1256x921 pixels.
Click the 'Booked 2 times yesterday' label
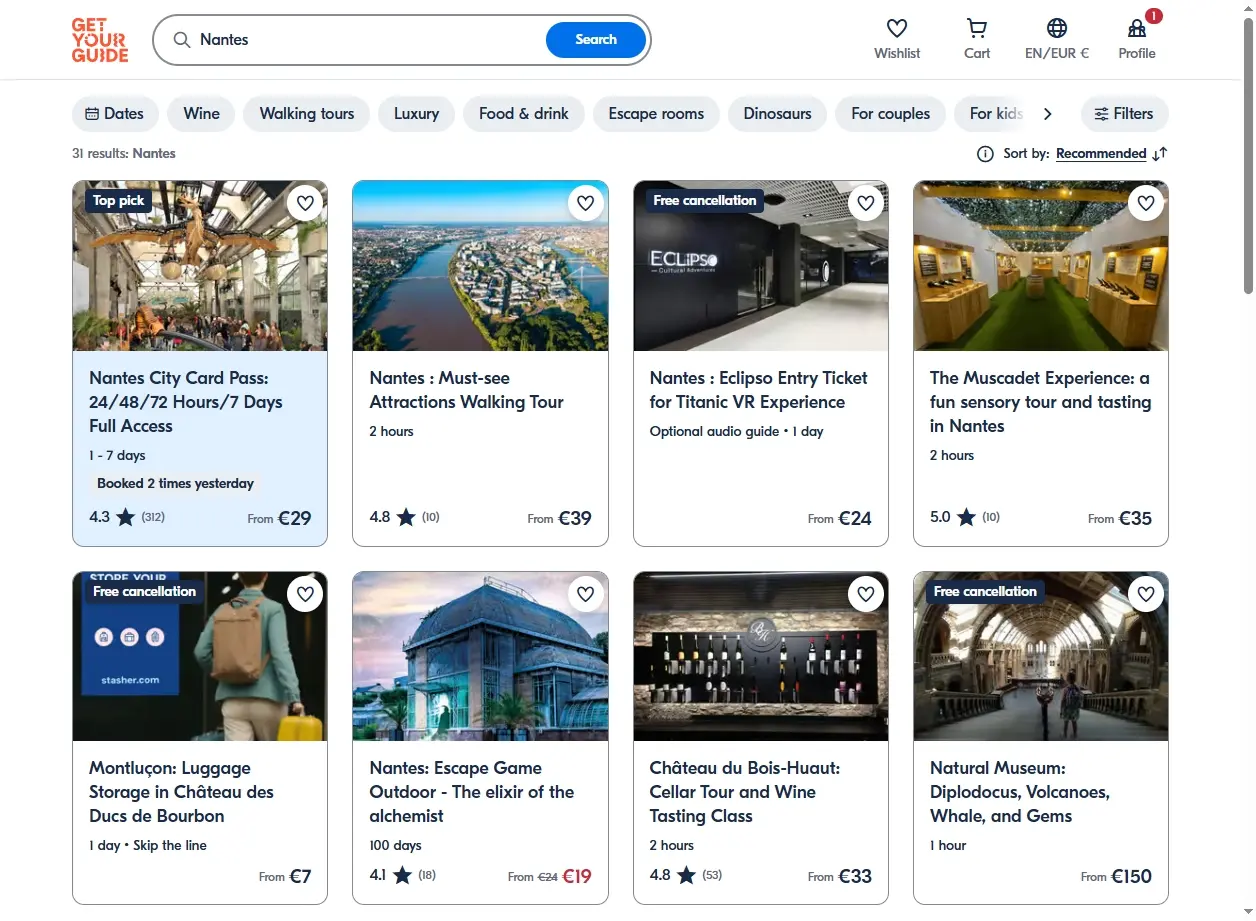click(x=175, y=483)
